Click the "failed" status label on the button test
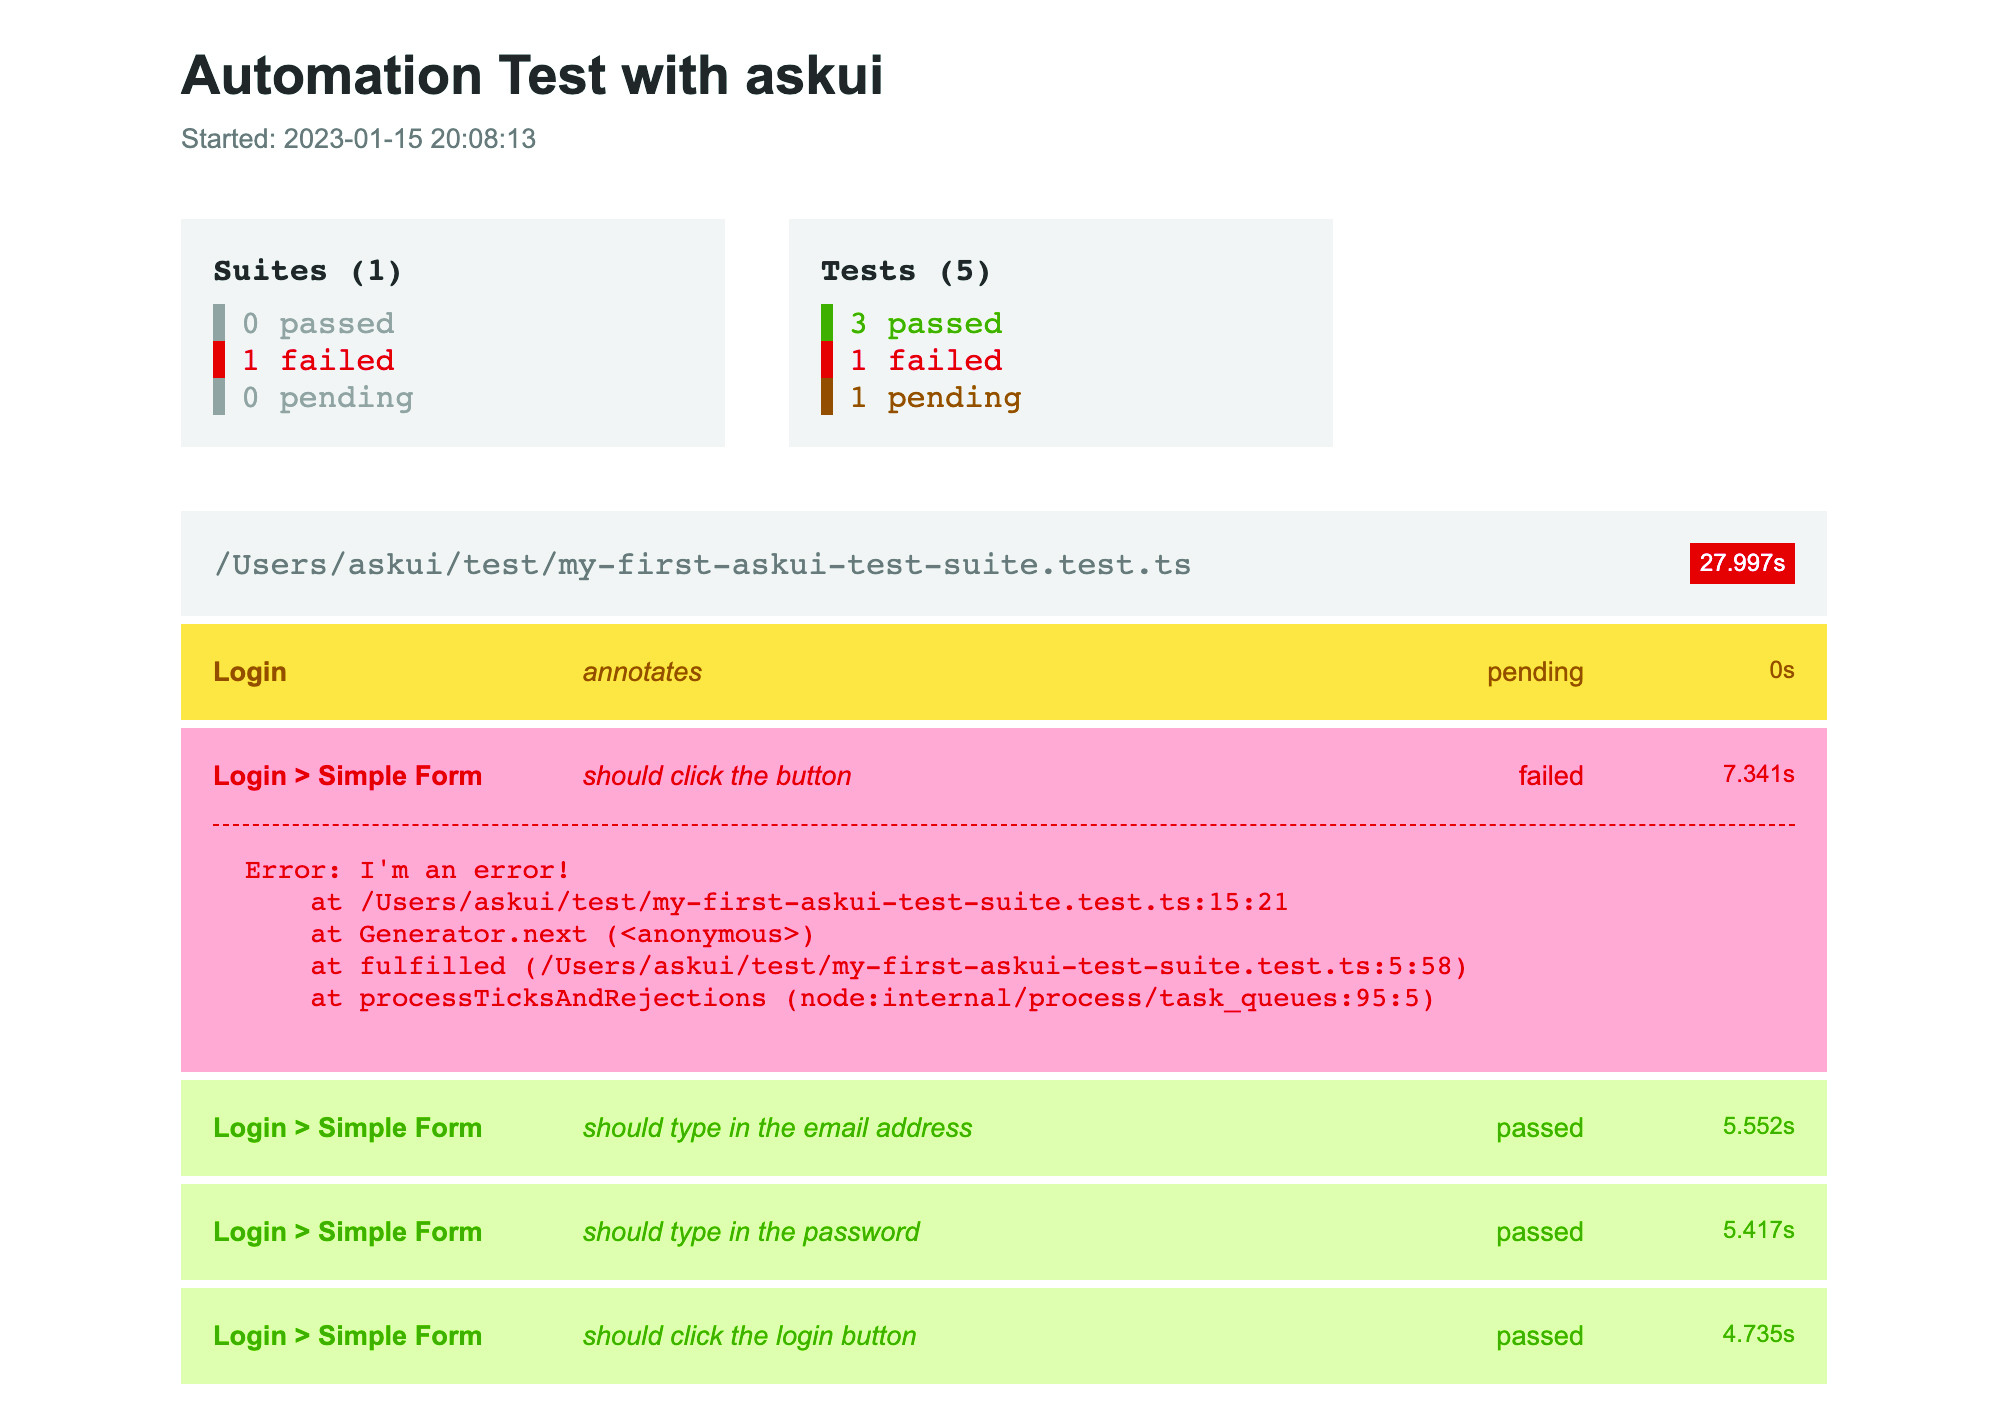 point(1550,775)
